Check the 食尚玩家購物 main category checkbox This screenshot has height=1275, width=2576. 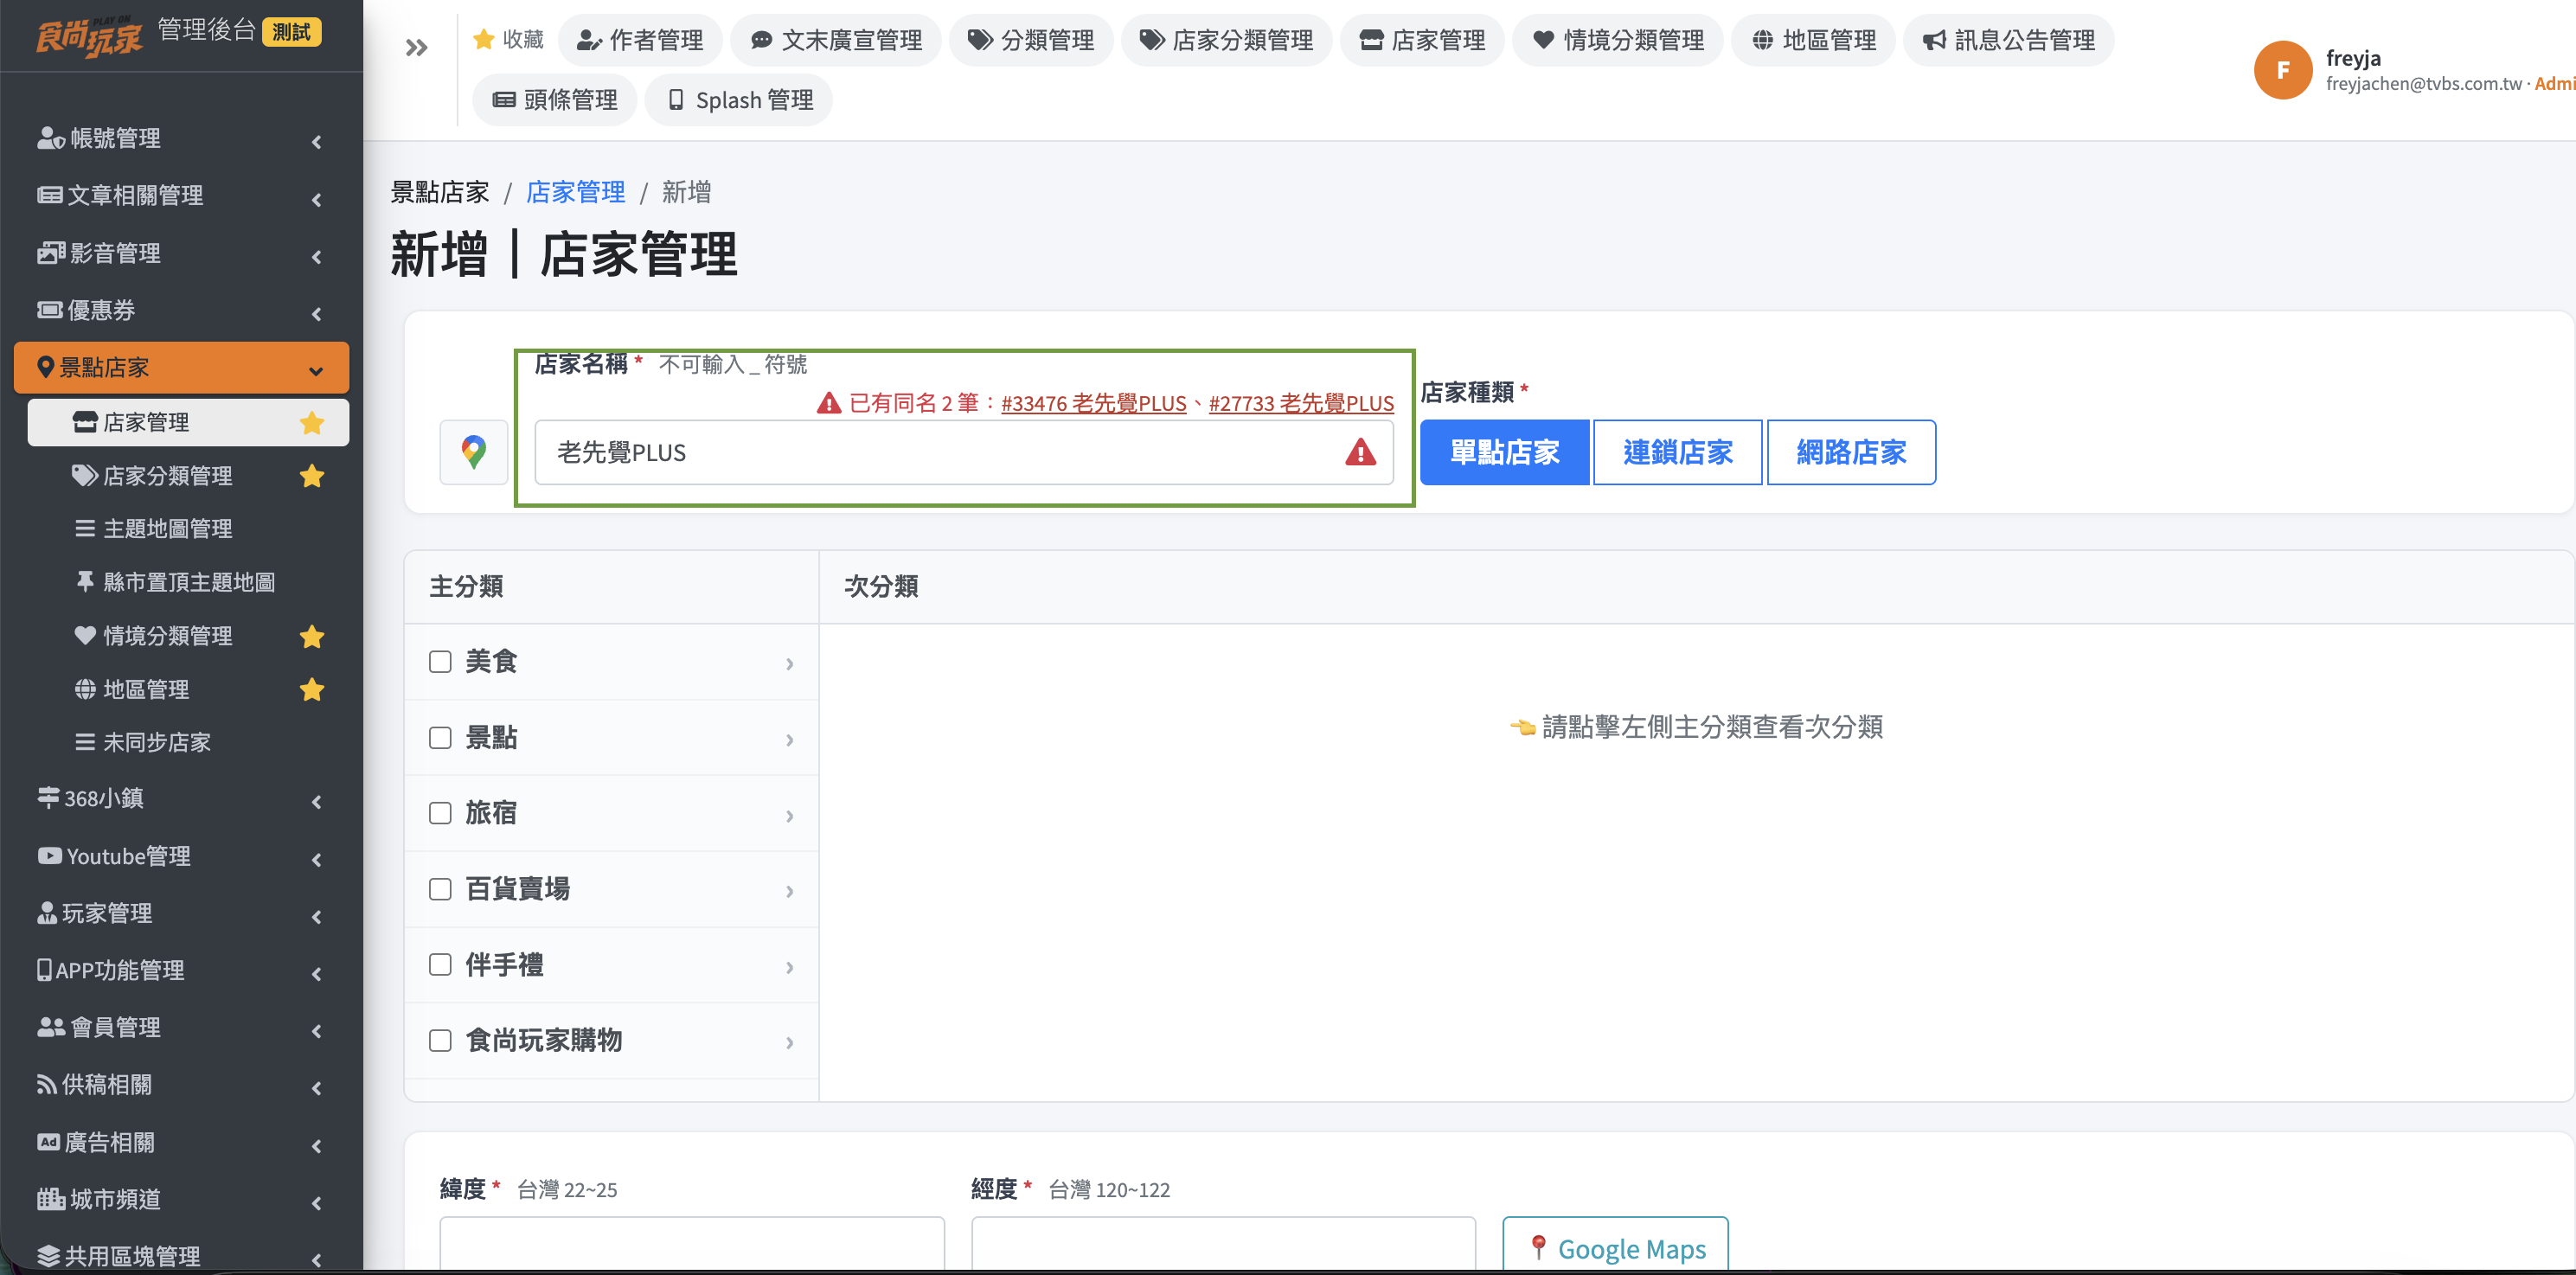(x=440, y=1041)
